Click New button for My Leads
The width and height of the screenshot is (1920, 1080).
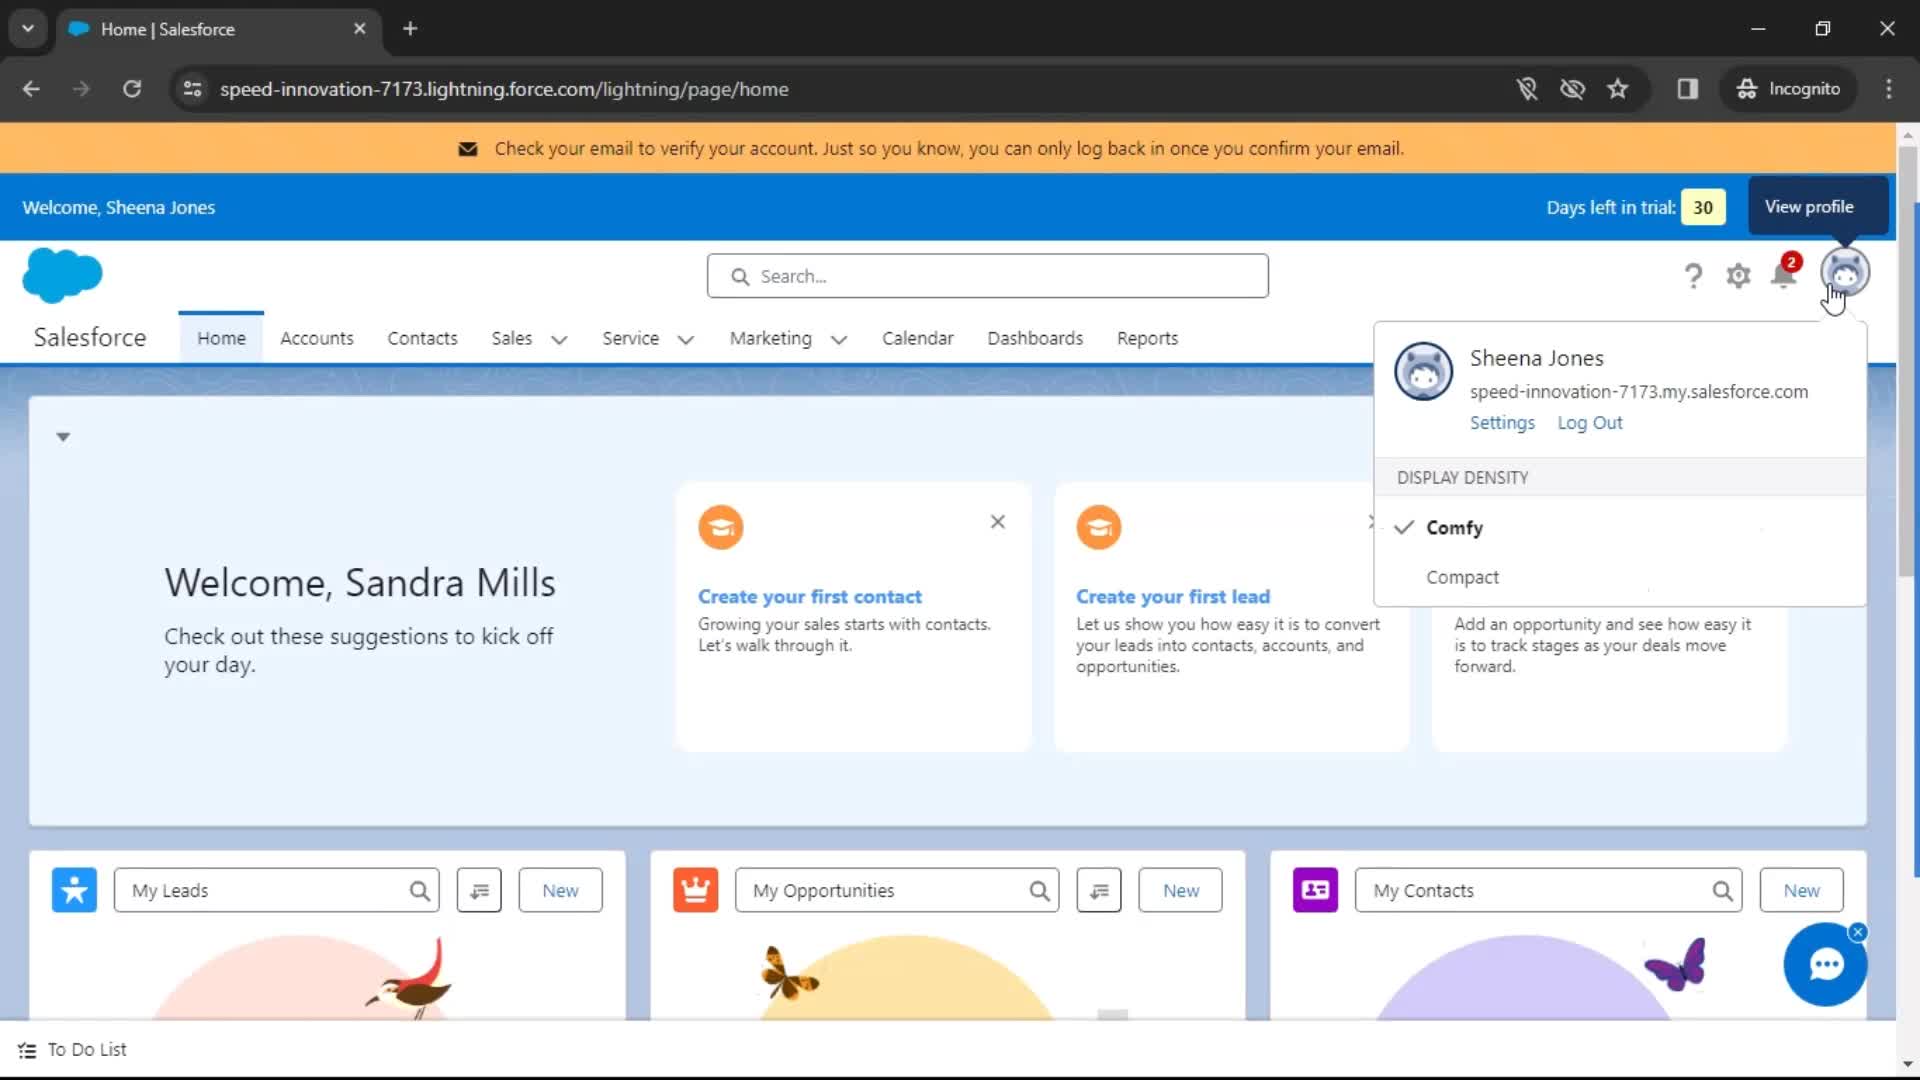pos(560,890)
